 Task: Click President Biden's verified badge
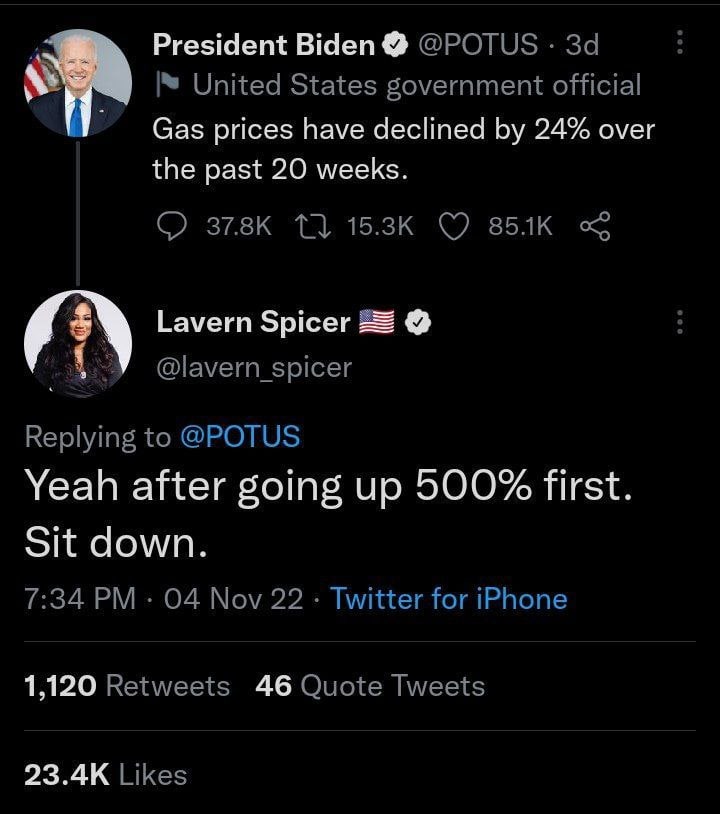(x=396, y=45)
